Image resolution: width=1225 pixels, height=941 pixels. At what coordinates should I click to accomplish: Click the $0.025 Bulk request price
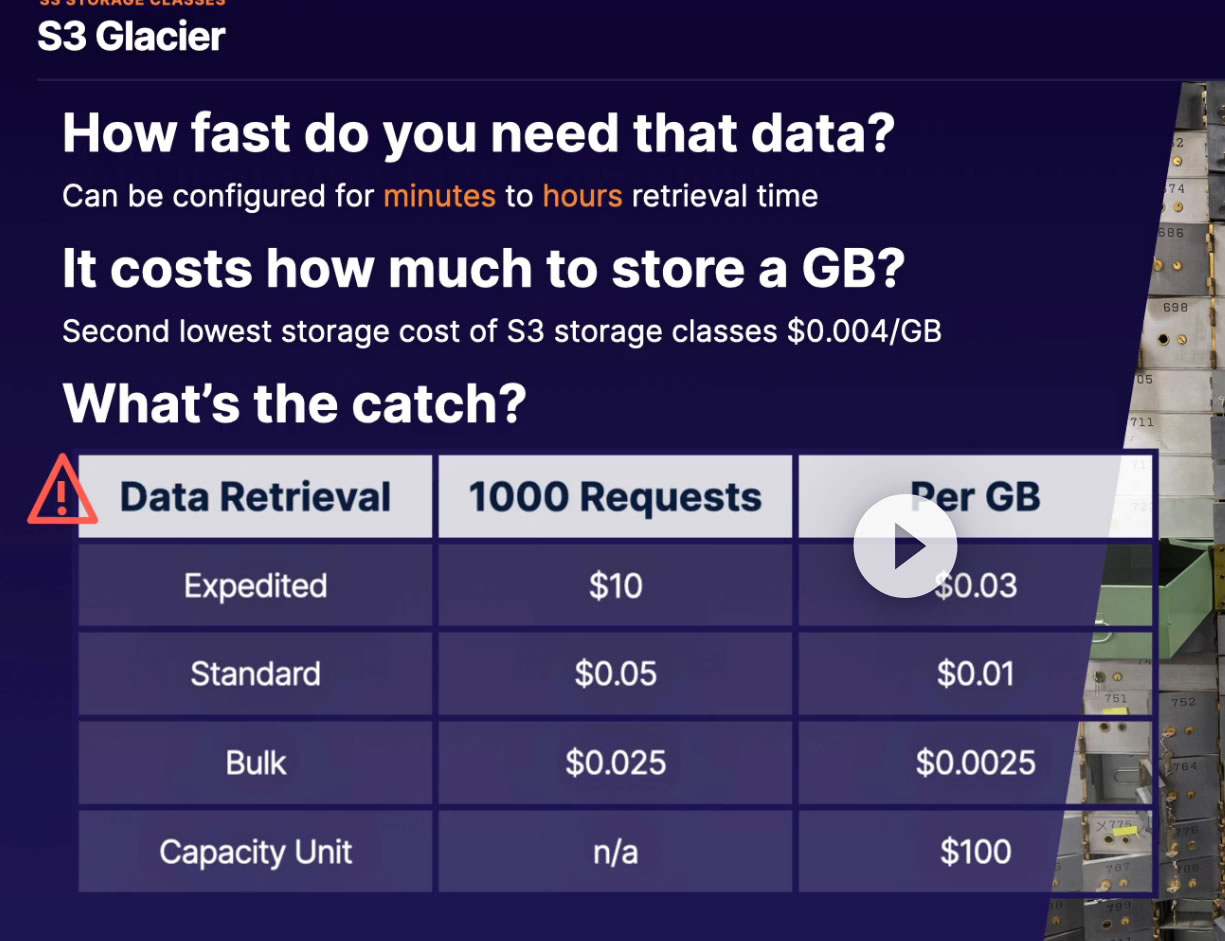[615, 763]
